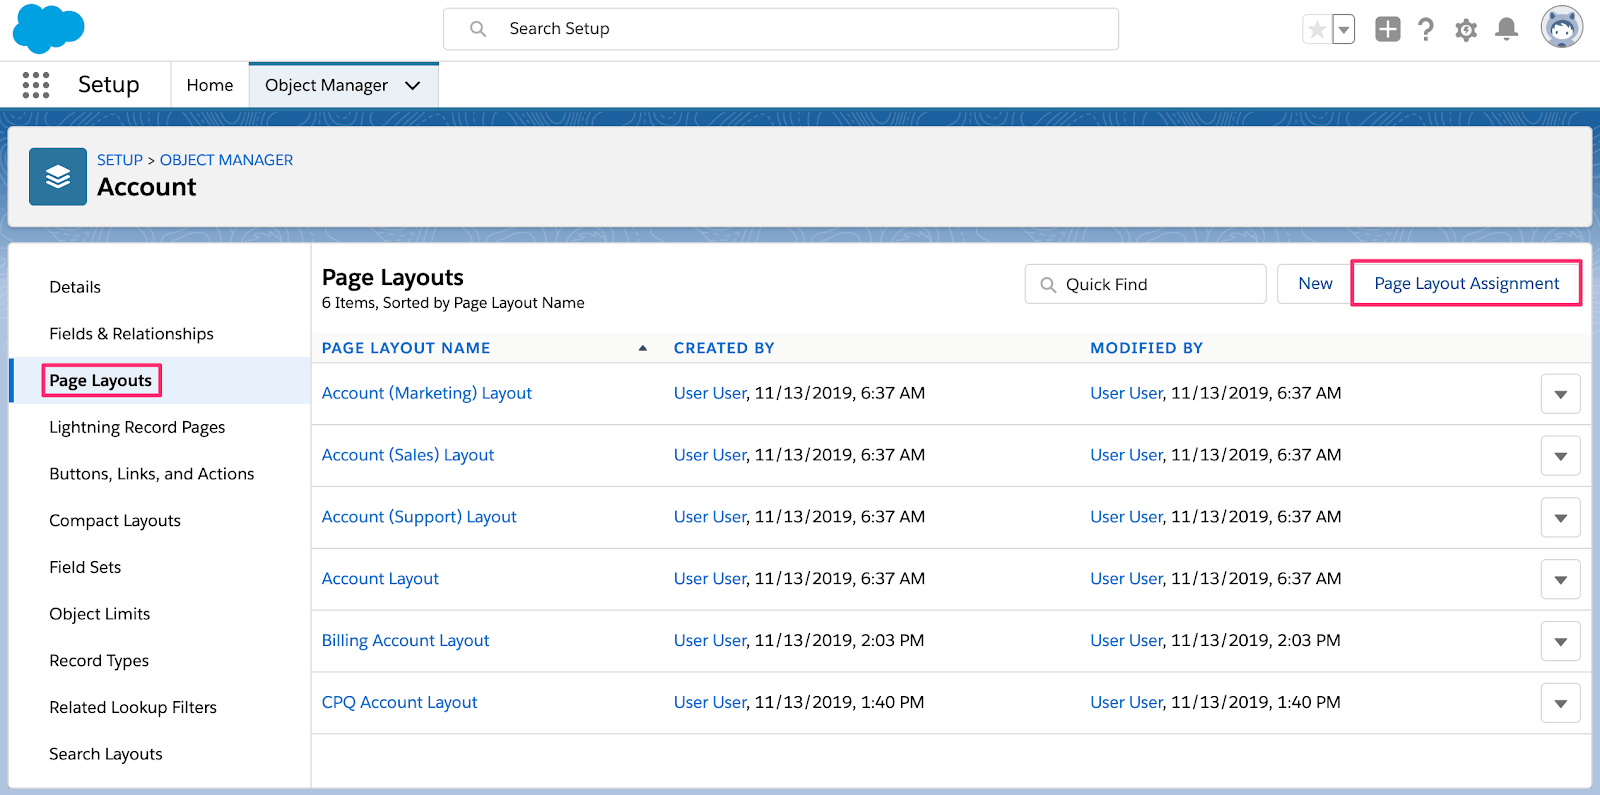Open Related Lookup Filters in the sidebar
The image size is (1600, 795).
[133, 707]
